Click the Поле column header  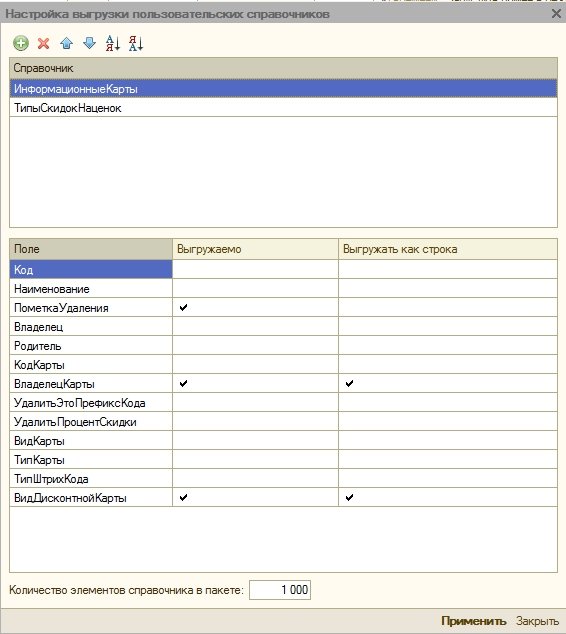91,249
